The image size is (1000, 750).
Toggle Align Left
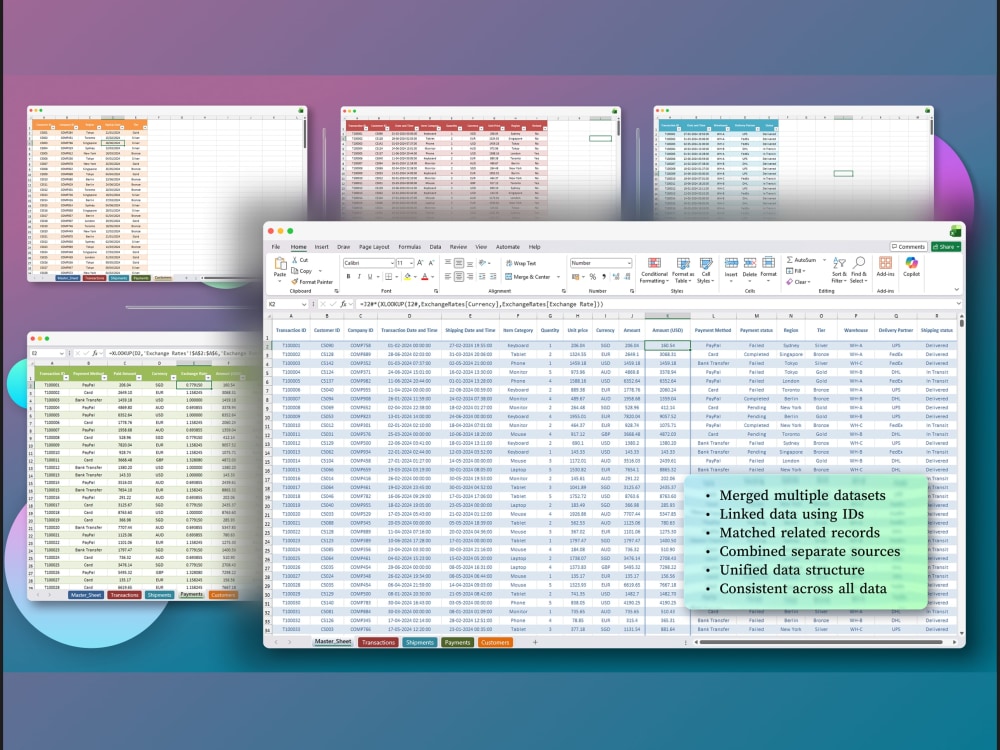tap(448, 276)
